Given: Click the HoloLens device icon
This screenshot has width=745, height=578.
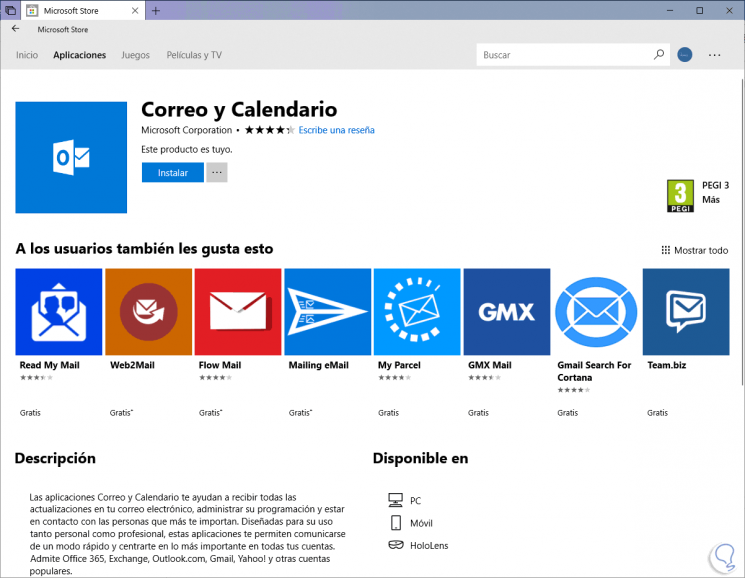Looking at the screenshot, I should pos(396,545).
